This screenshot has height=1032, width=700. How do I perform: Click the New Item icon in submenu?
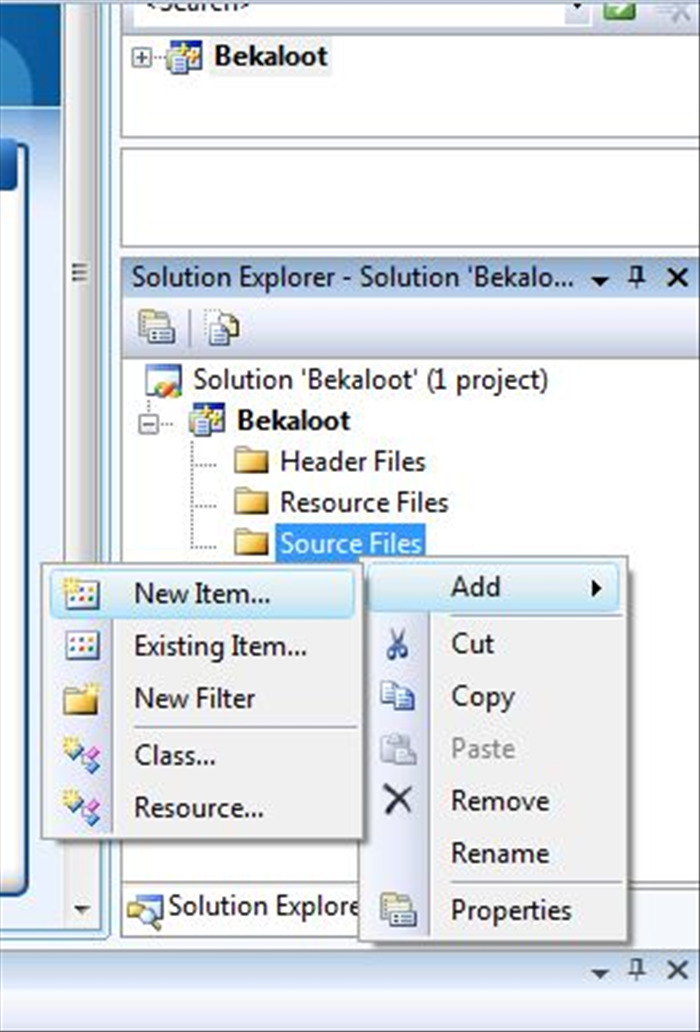(82, 594)
